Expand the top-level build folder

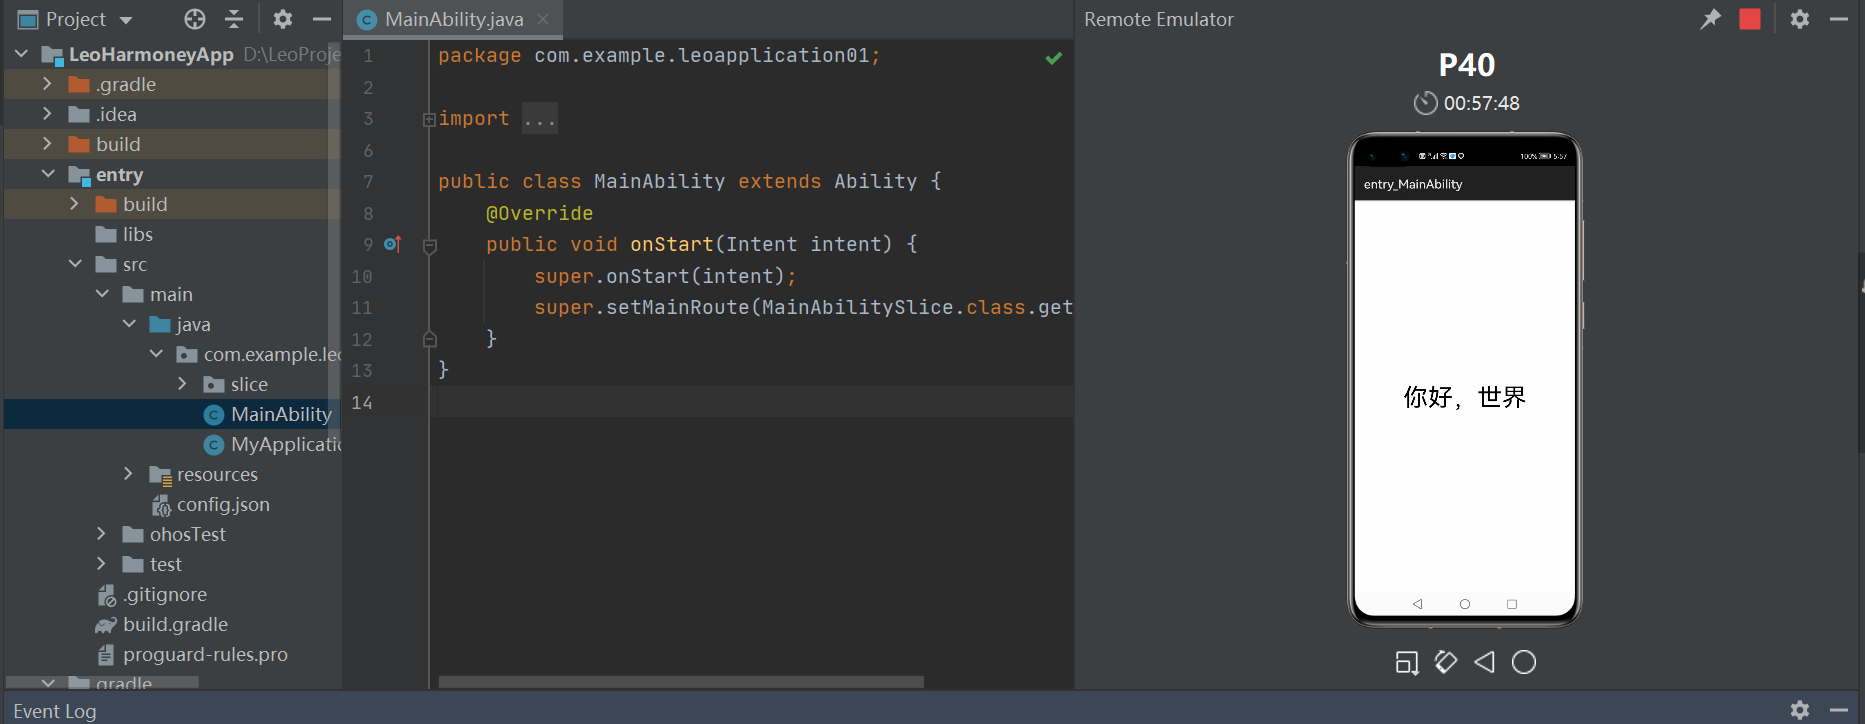tap(47, 144)
